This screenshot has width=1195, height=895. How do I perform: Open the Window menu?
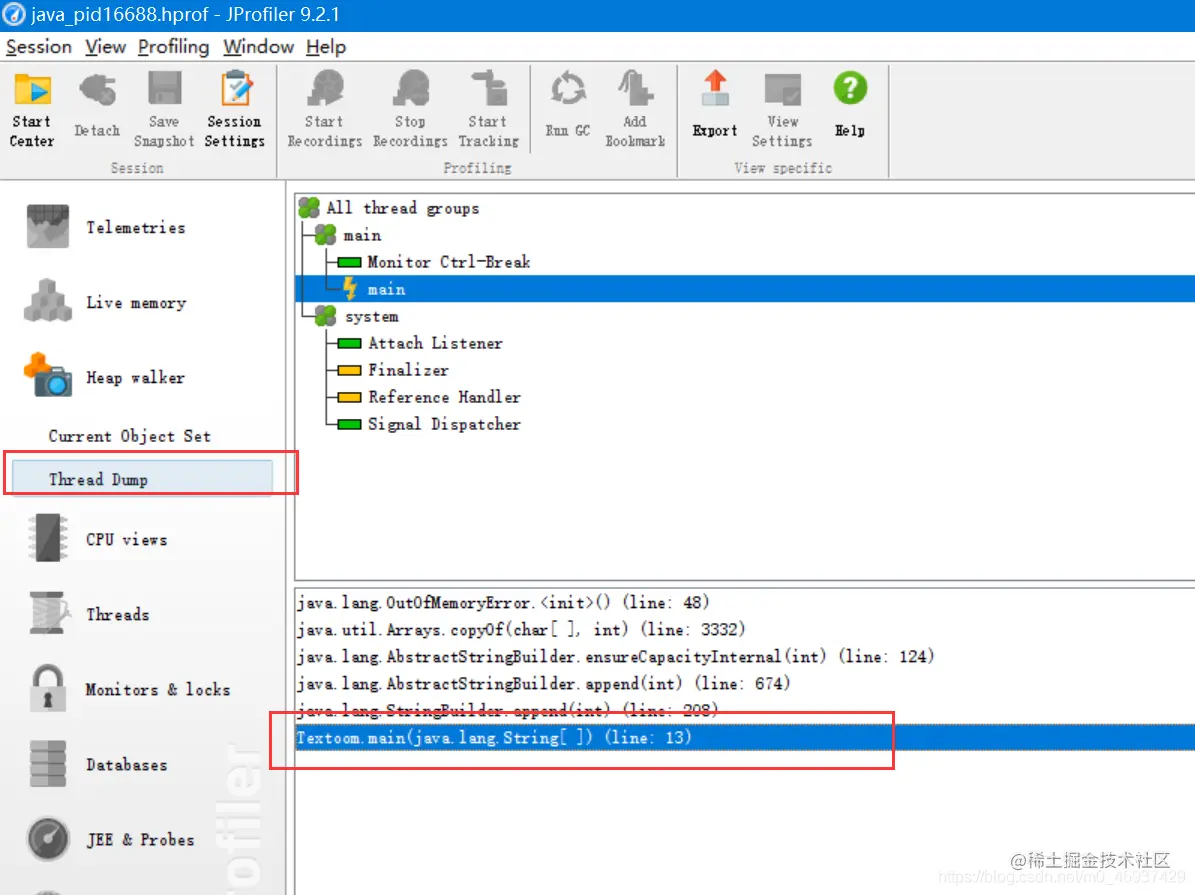click(x=258, y=47)
